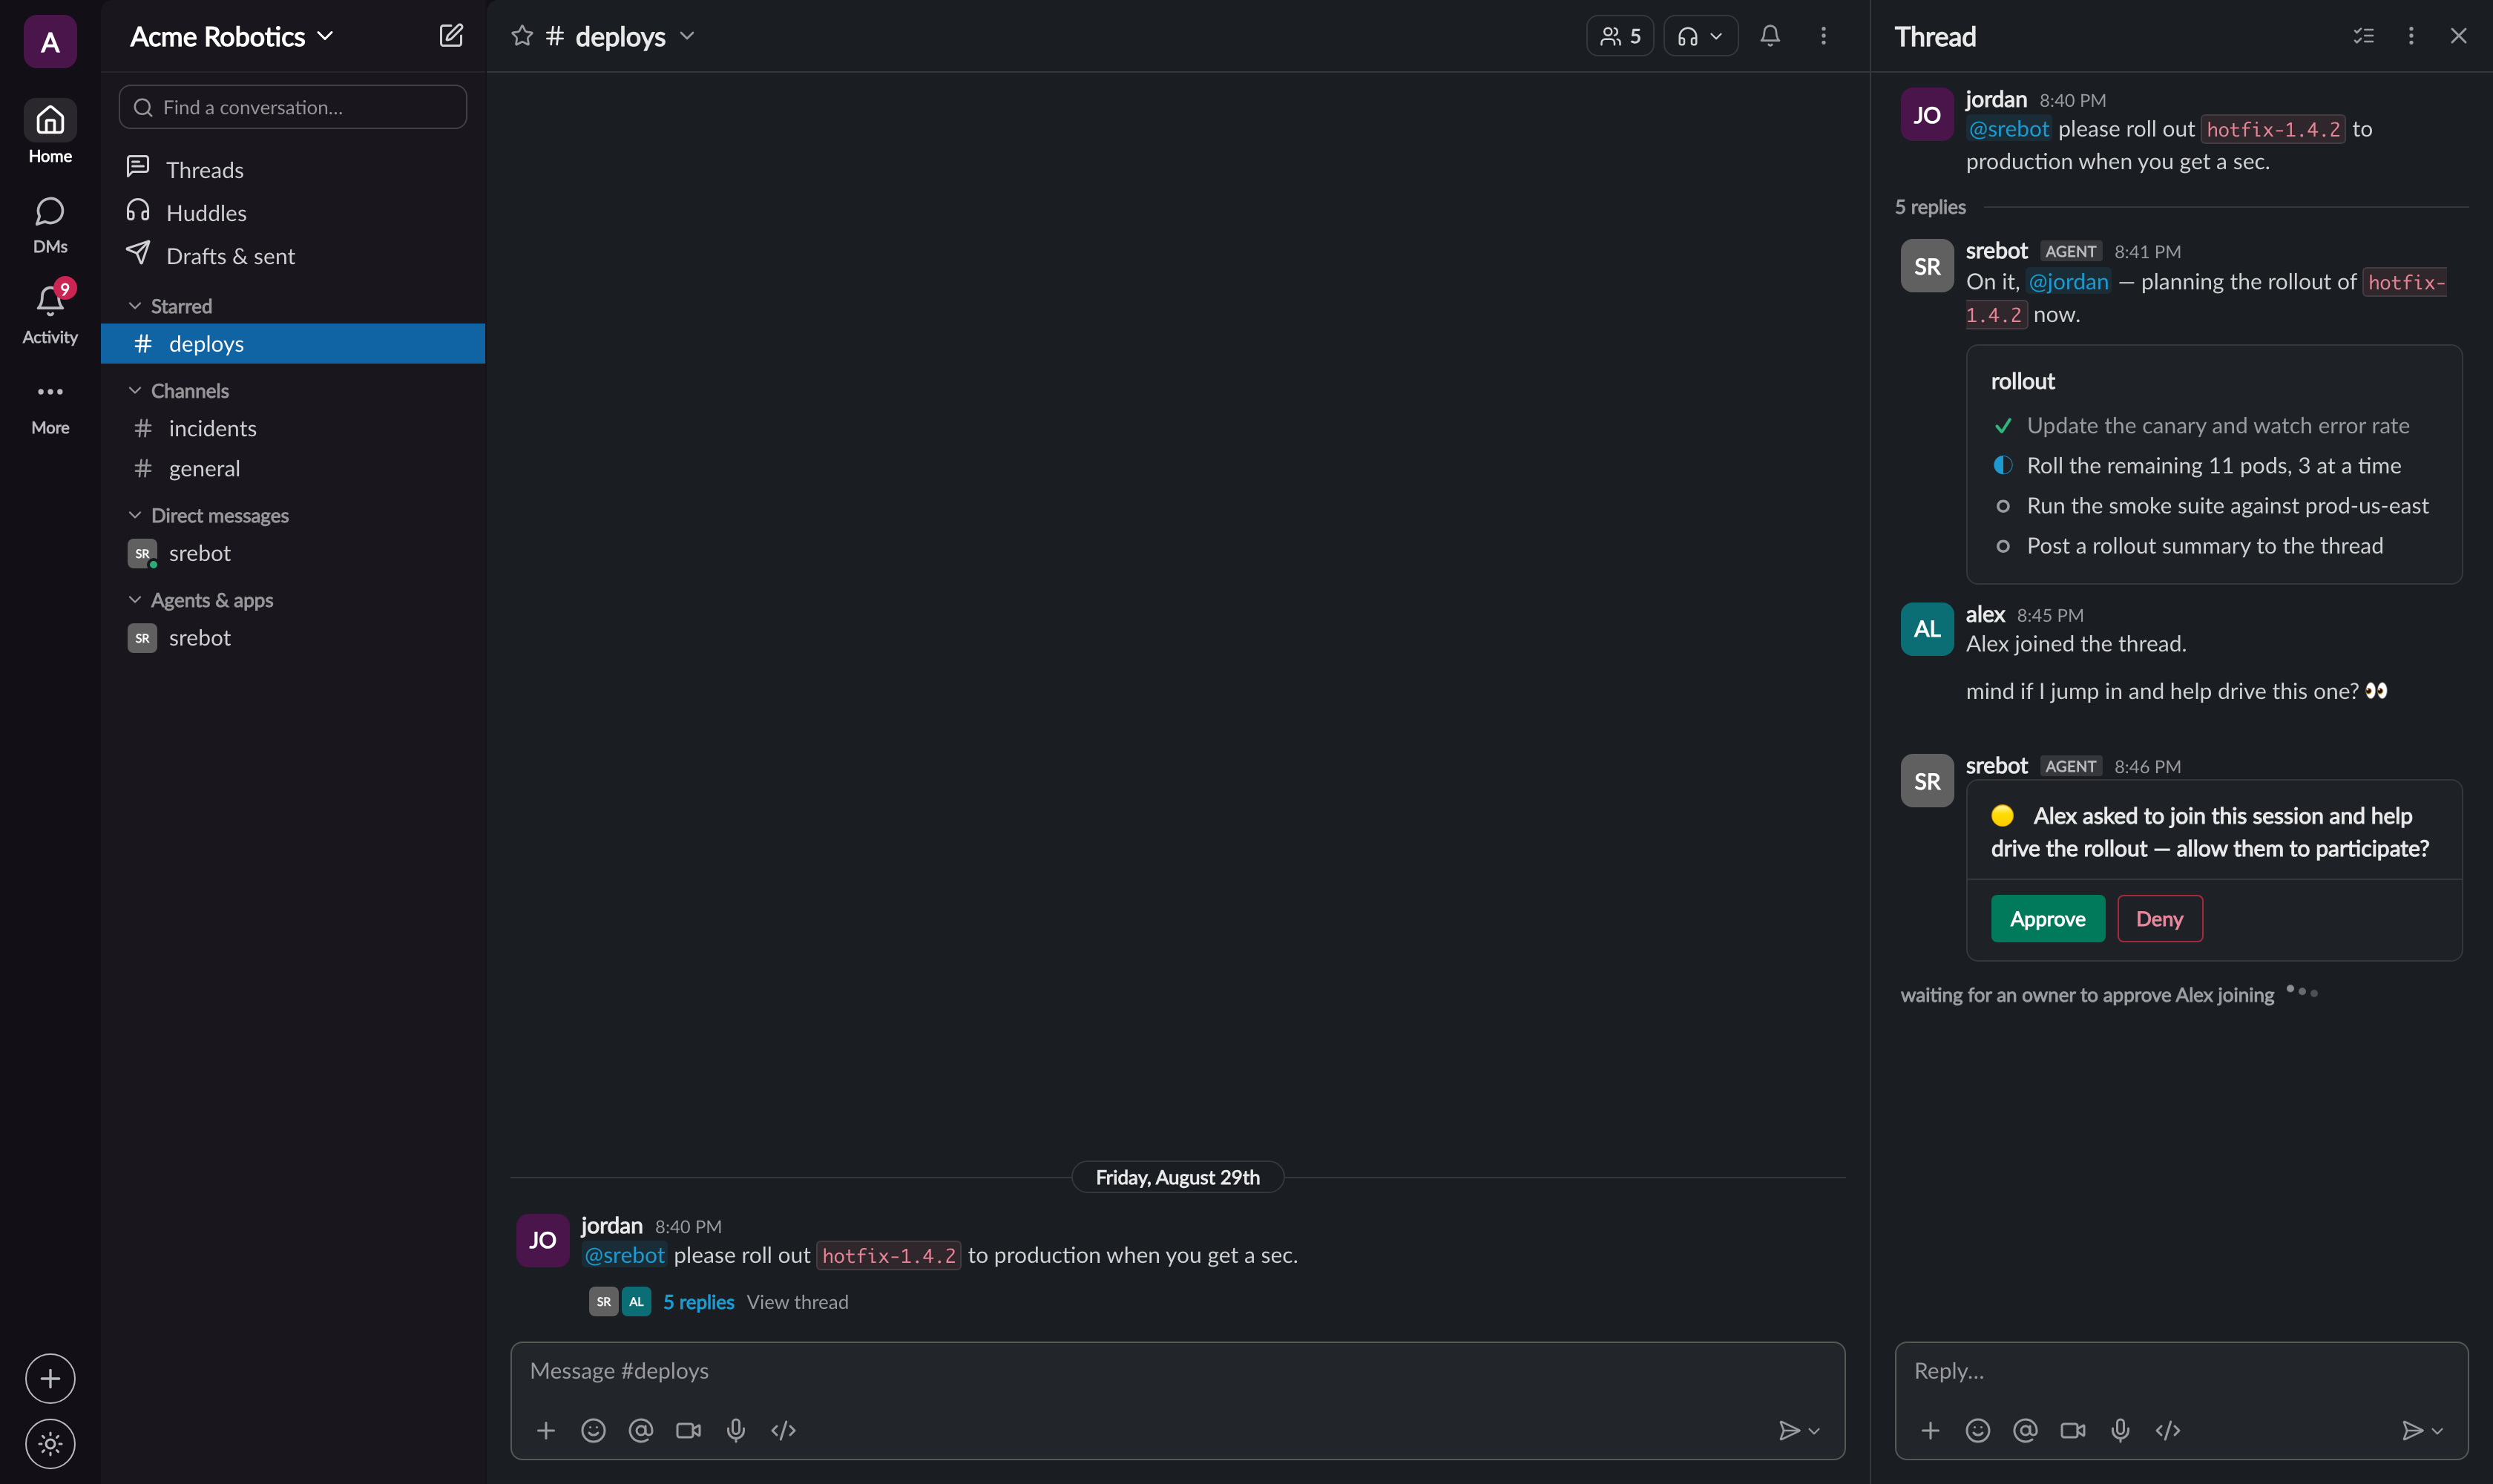View the 5 channel members

click(1620, 36)
